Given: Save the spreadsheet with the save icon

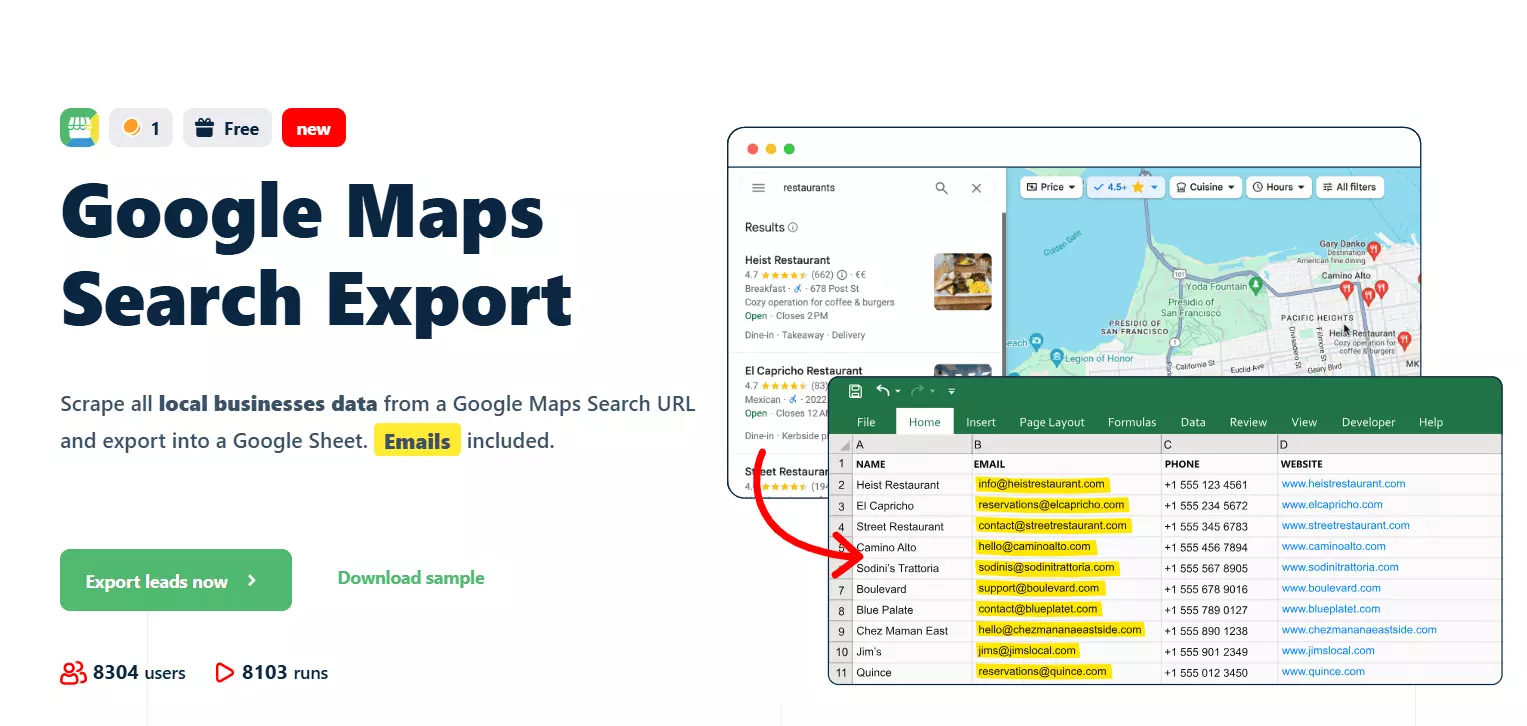Looking at the screenshot, I should coord(855,391).
